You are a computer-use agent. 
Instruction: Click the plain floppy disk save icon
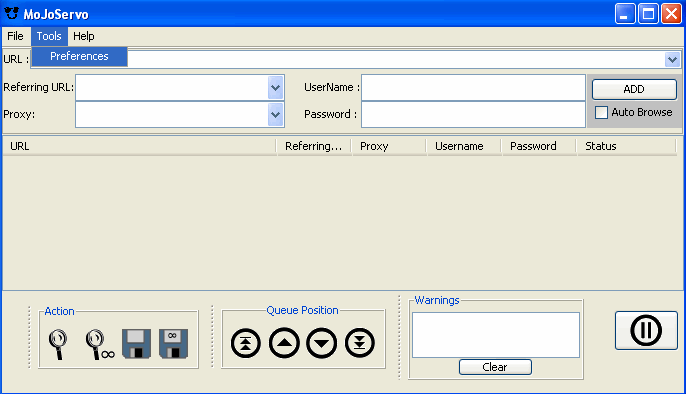[136, 344]
